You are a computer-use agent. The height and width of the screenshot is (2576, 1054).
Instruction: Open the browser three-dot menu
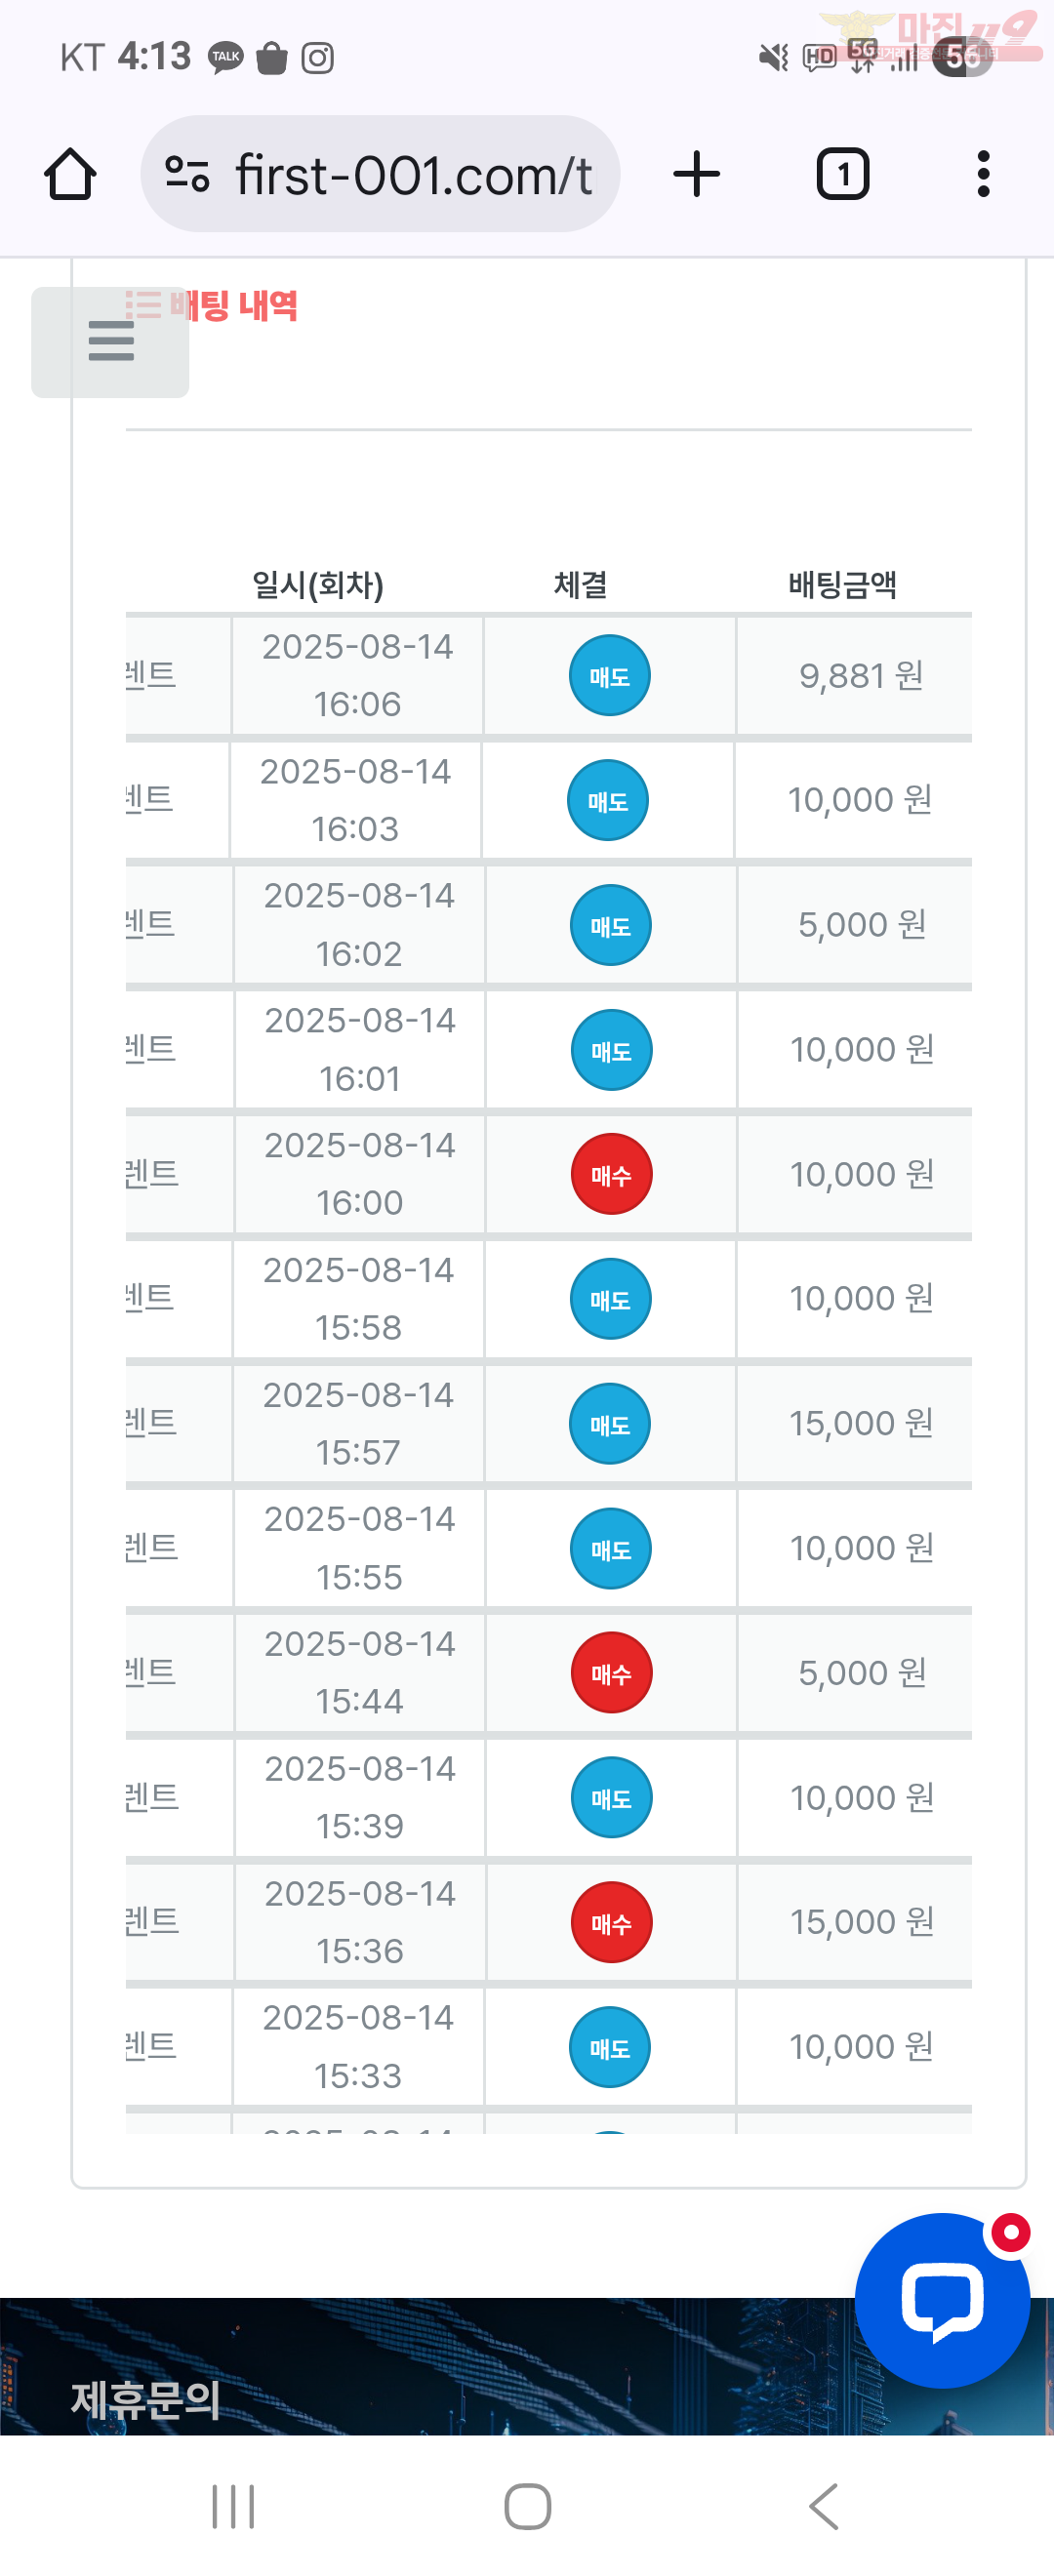point(983,174)
